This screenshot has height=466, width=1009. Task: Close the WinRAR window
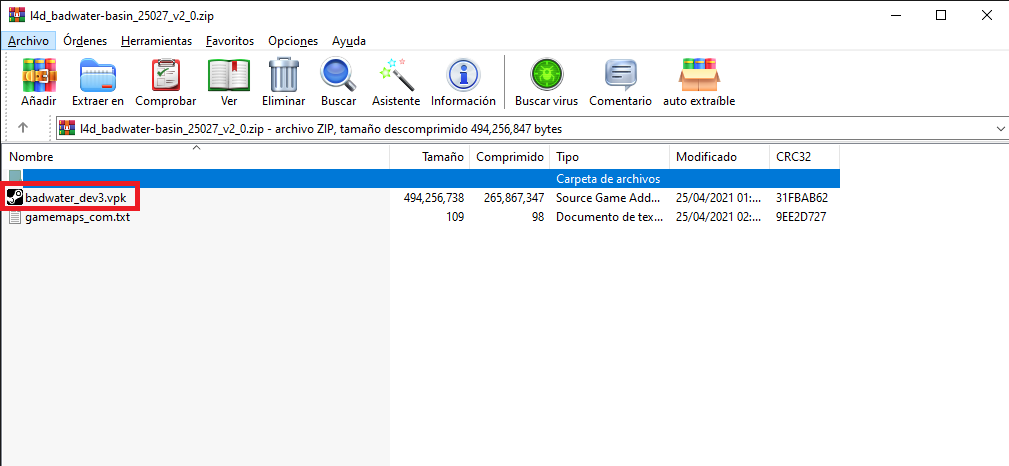[x=986, y=15]
